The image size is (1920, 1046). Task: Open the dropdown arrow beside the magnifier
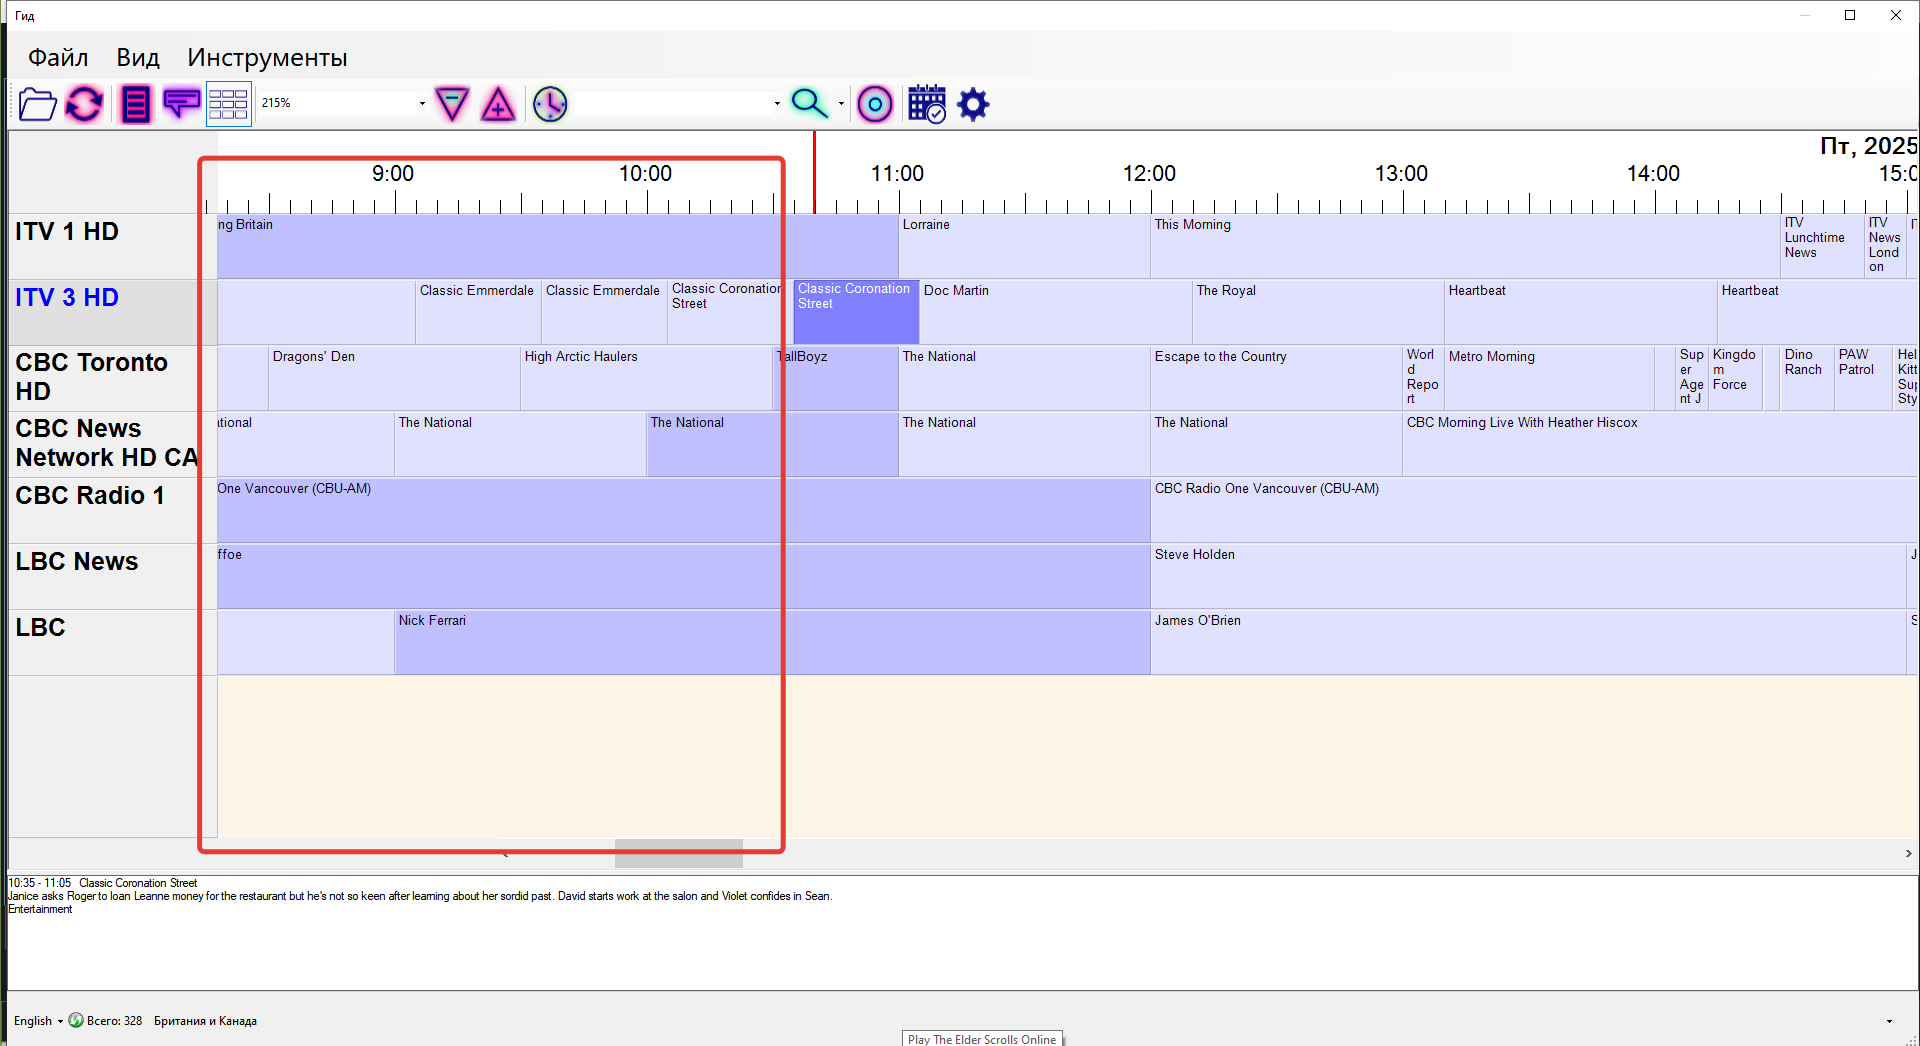(x=841, y=104)
